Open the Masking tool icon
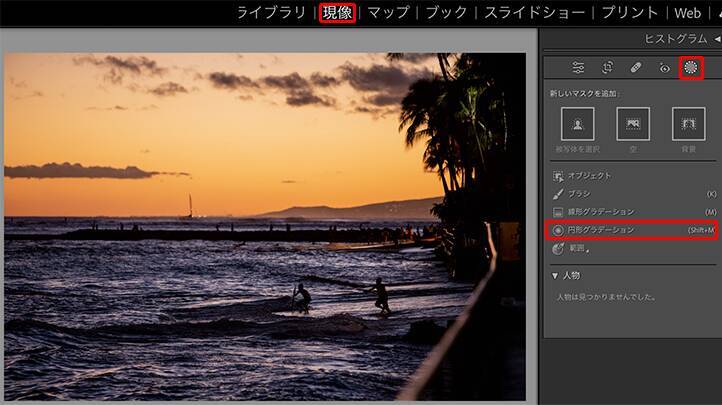The width and height of the screenshot is (722, 405). pyautogui.click(x=691, y=68)
